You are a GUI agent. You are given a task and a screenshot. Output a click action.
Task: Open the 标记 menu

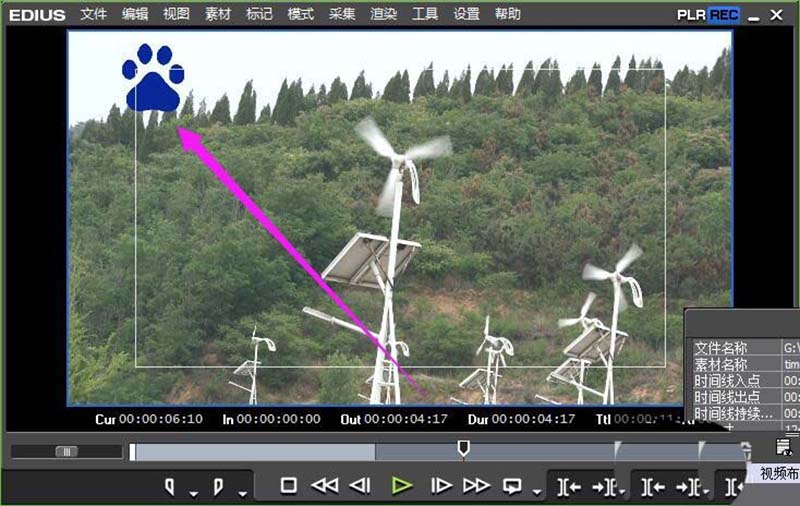click(259, 14)
